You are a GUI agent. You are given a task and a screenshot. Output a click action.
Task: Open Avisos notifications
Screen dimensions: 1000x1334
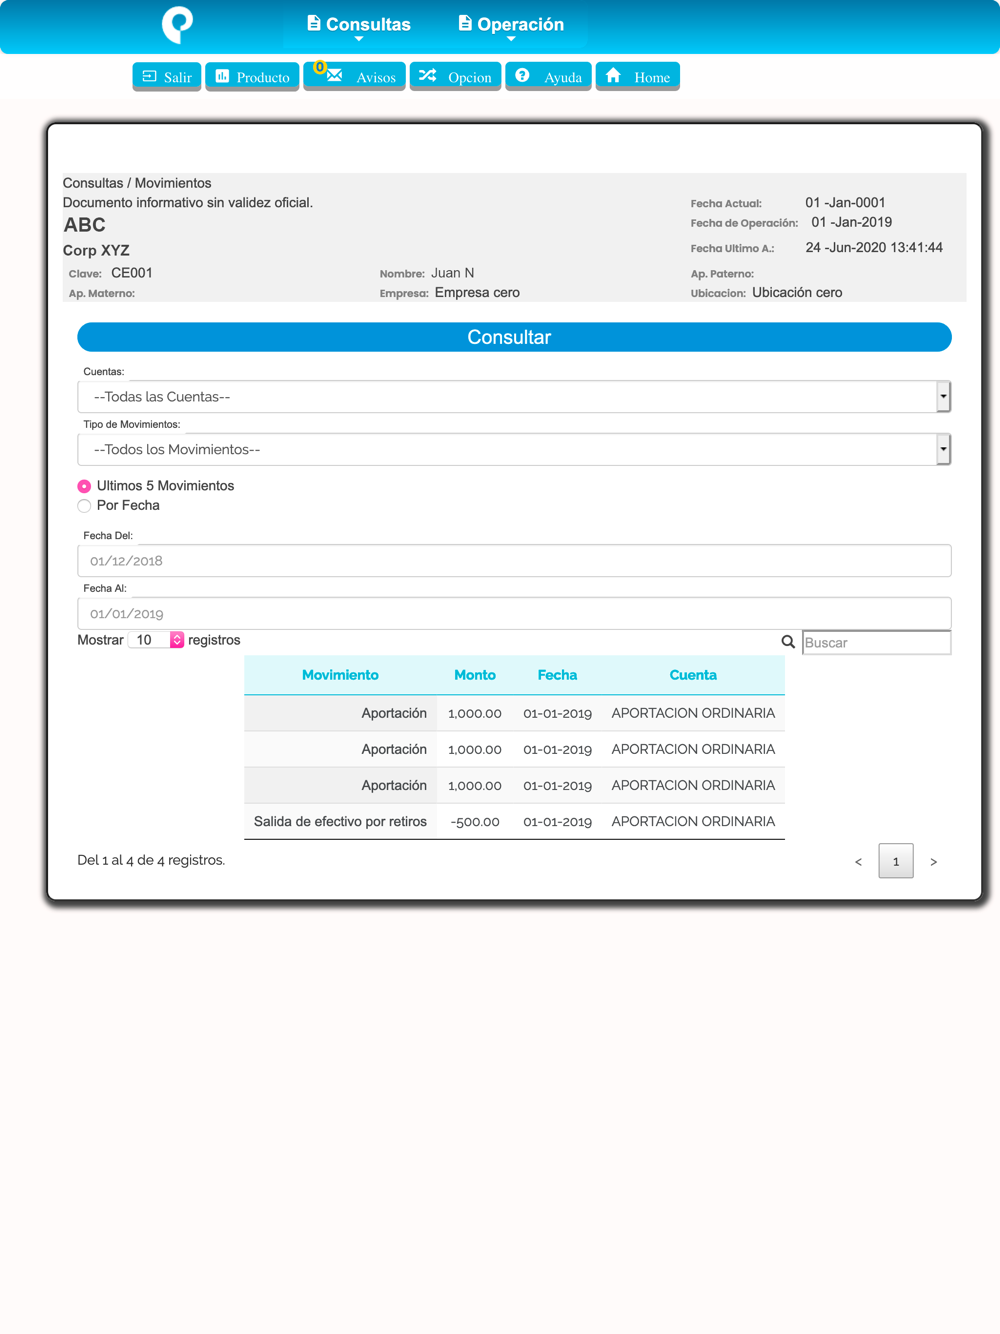point(355,77)
